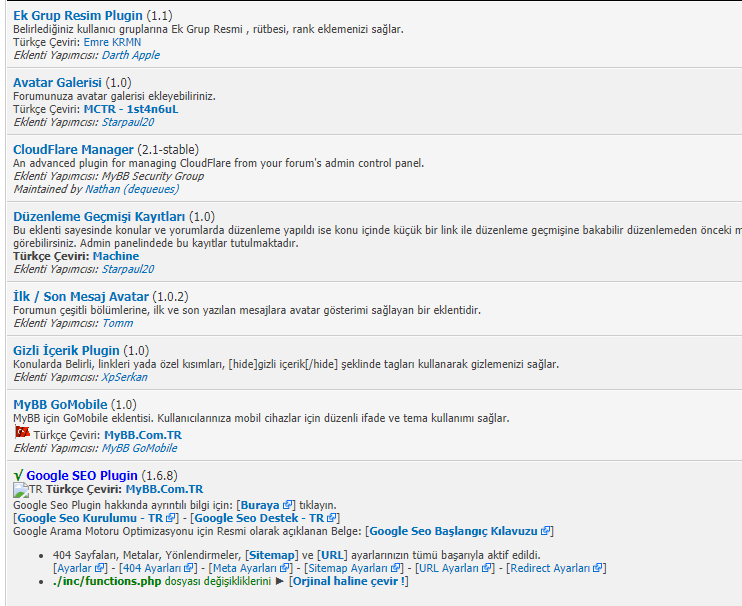Viewport: 742px width, 606px height.
Task: Follow the Buraya link
Action: (260, 505)
